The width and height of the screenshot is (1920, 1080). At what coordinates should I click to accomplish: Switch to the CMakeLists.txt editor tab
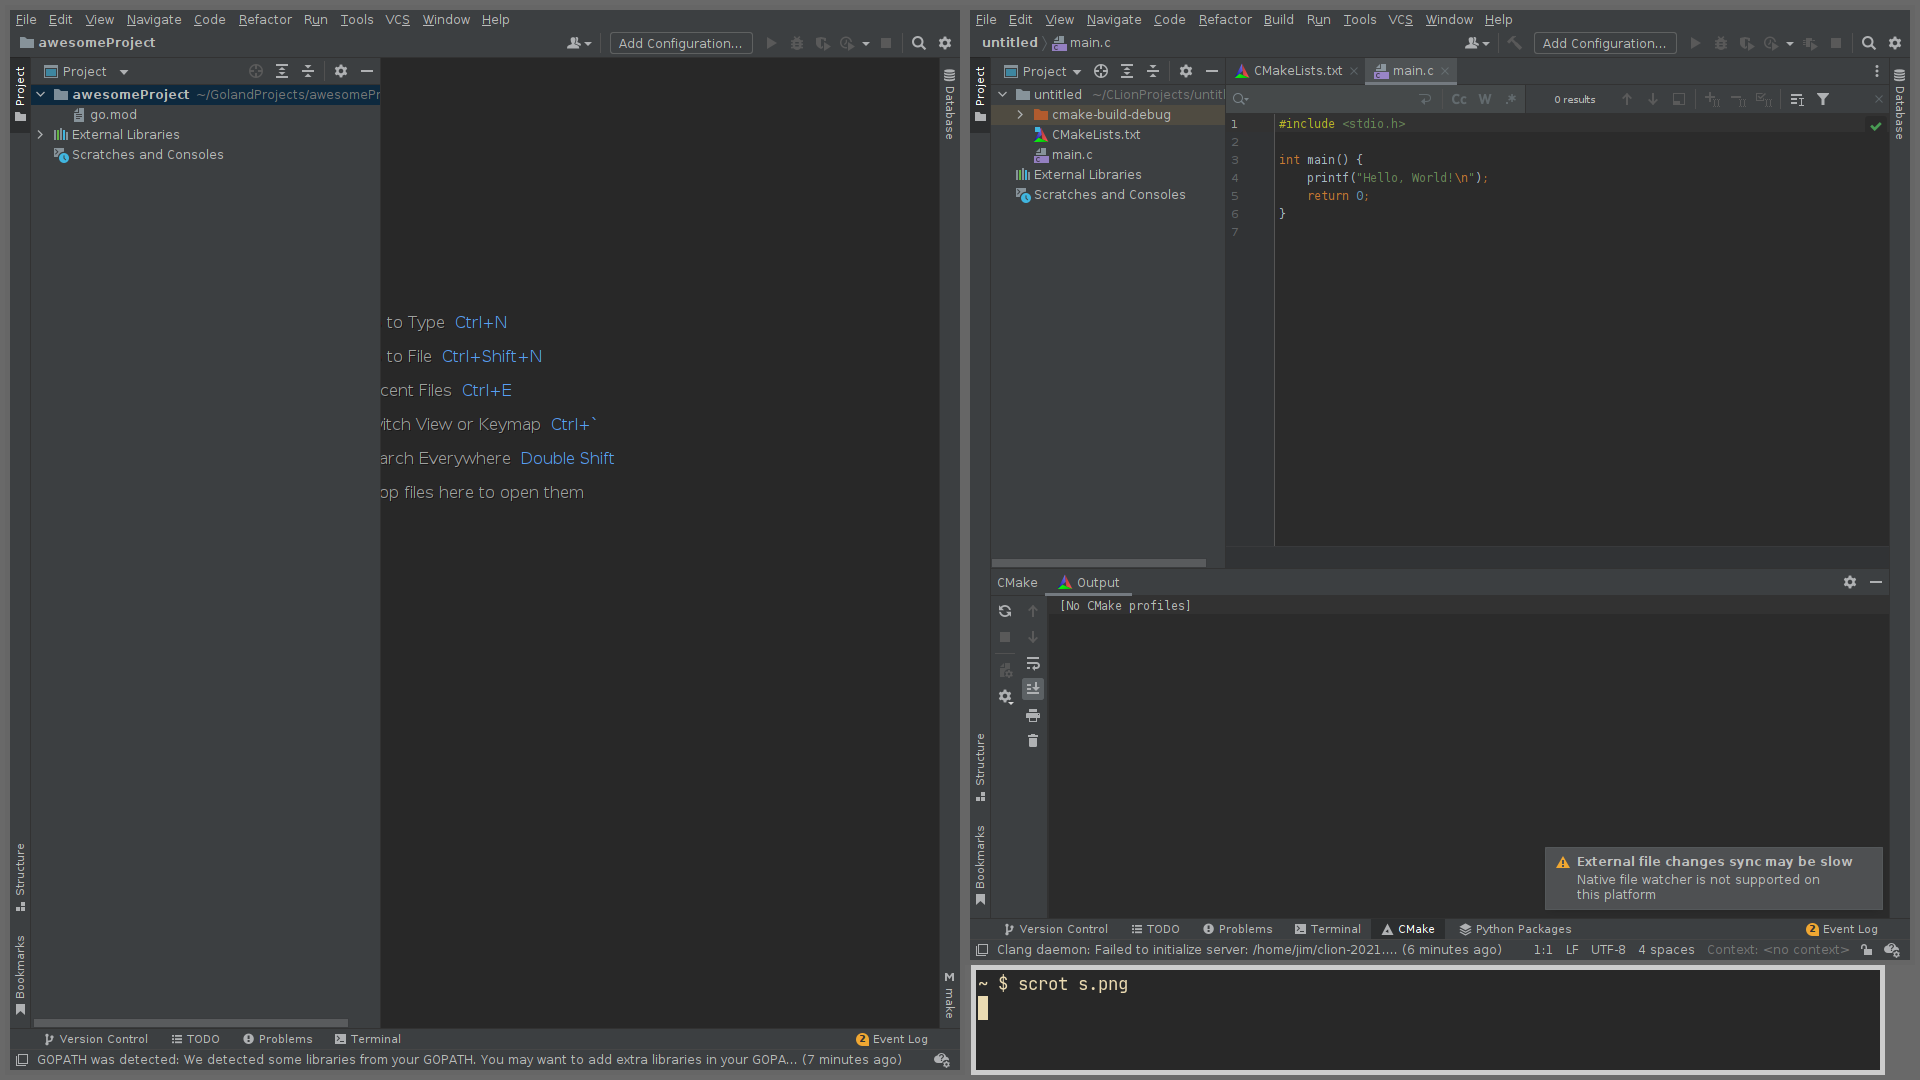1296,71
